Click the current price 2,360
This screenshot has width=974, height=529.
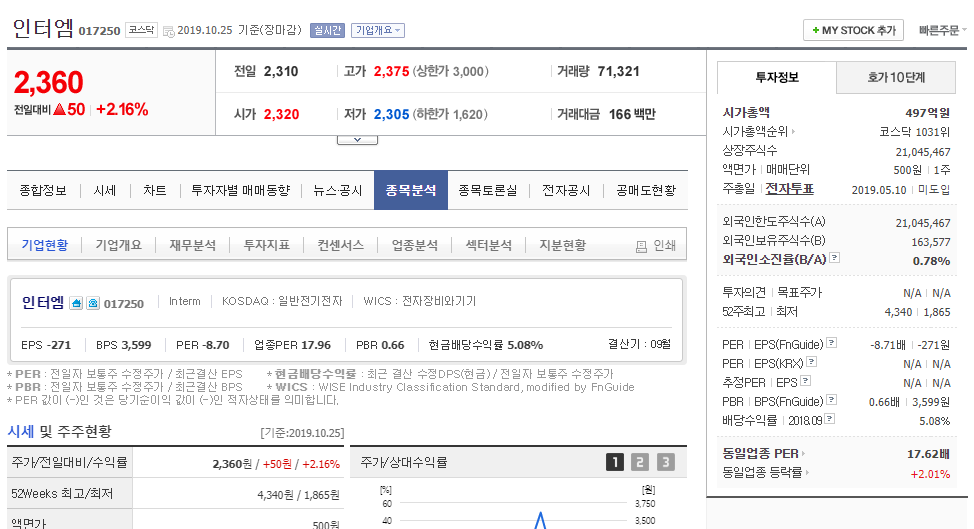click(x=48, y=82)
